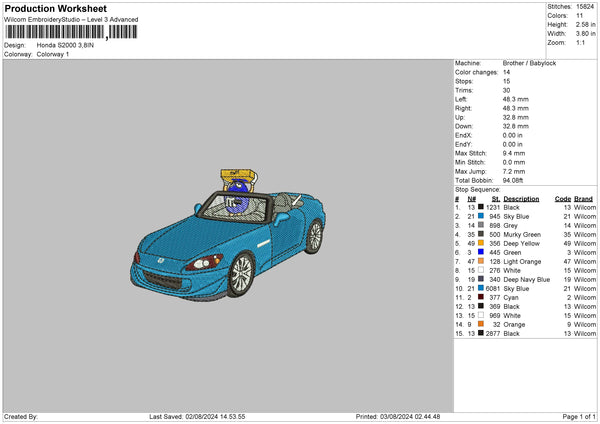Click the Total Bobbin value '94.08ft'
600x424 pixels.
513,181
